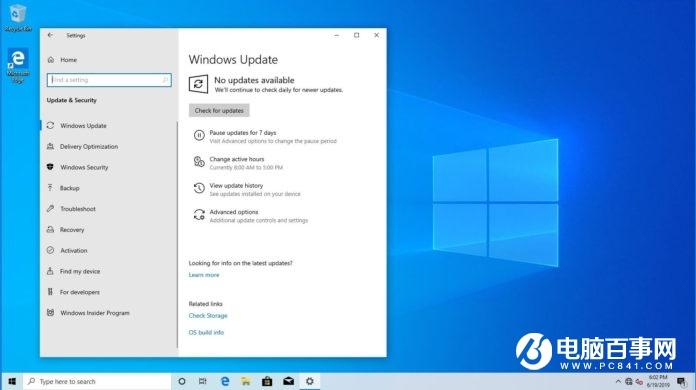Select Backup in sidebar

point(70,188)
